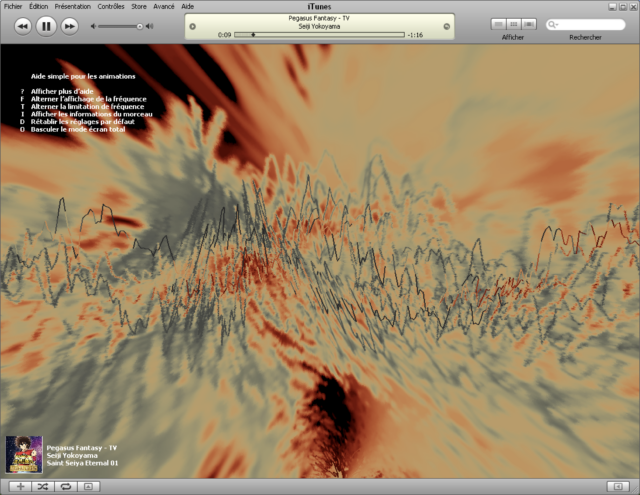Switch to Cover Flow view in Afficher

coord(528,22)
